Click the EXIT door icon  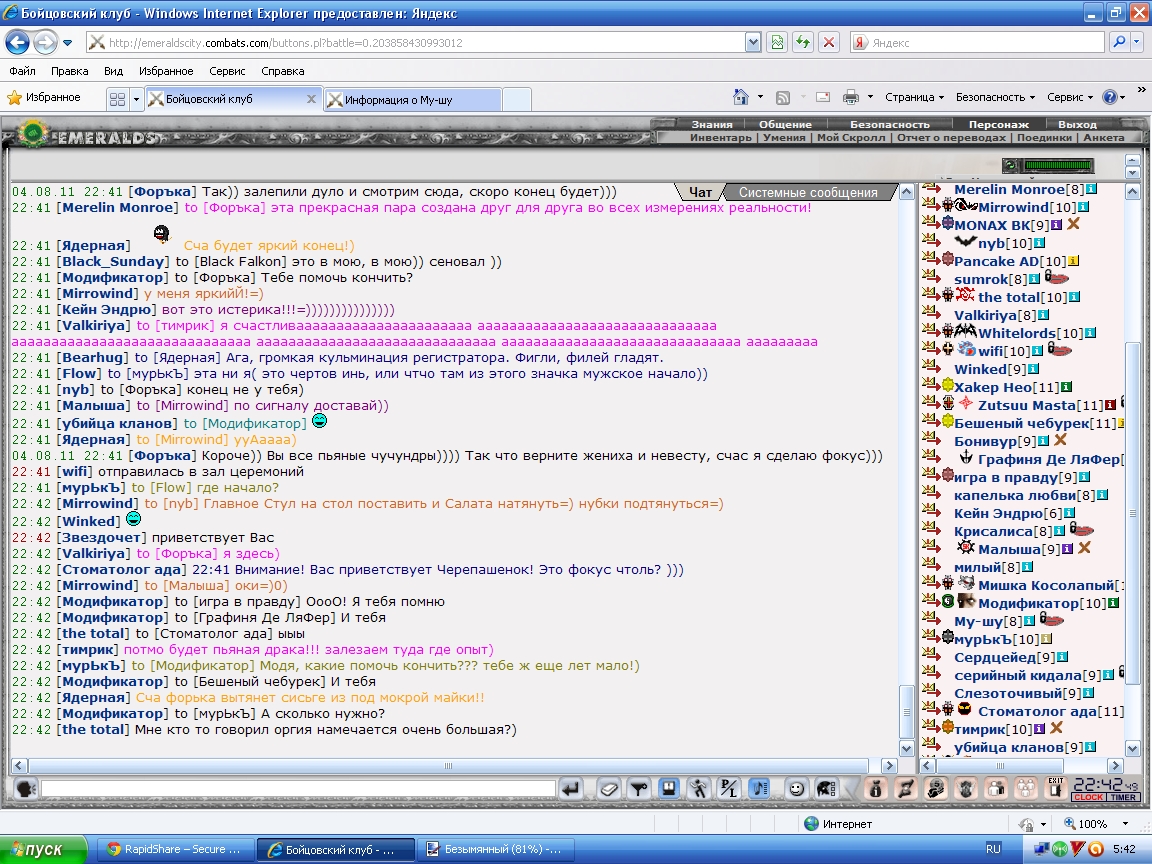click(1056, 788)
